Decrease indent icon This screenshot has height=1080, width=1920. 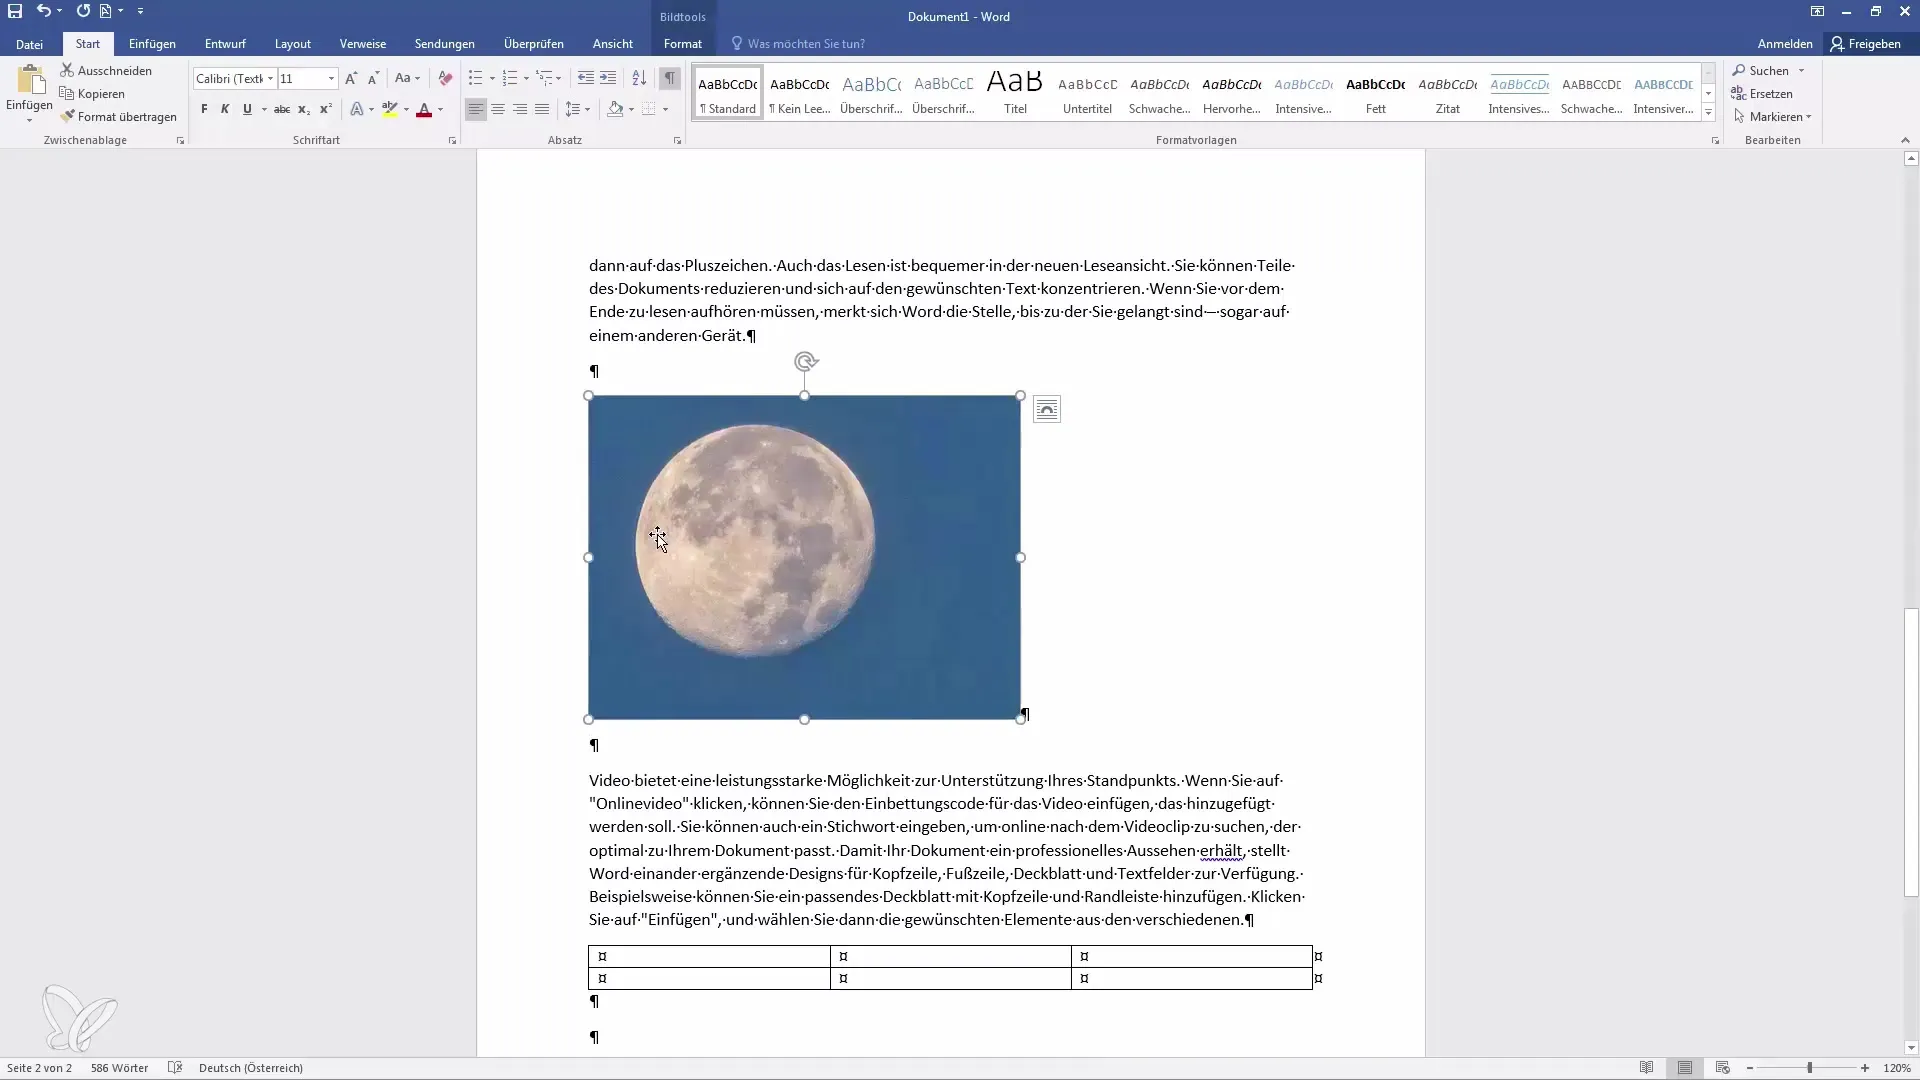click(x=585, y=78)
